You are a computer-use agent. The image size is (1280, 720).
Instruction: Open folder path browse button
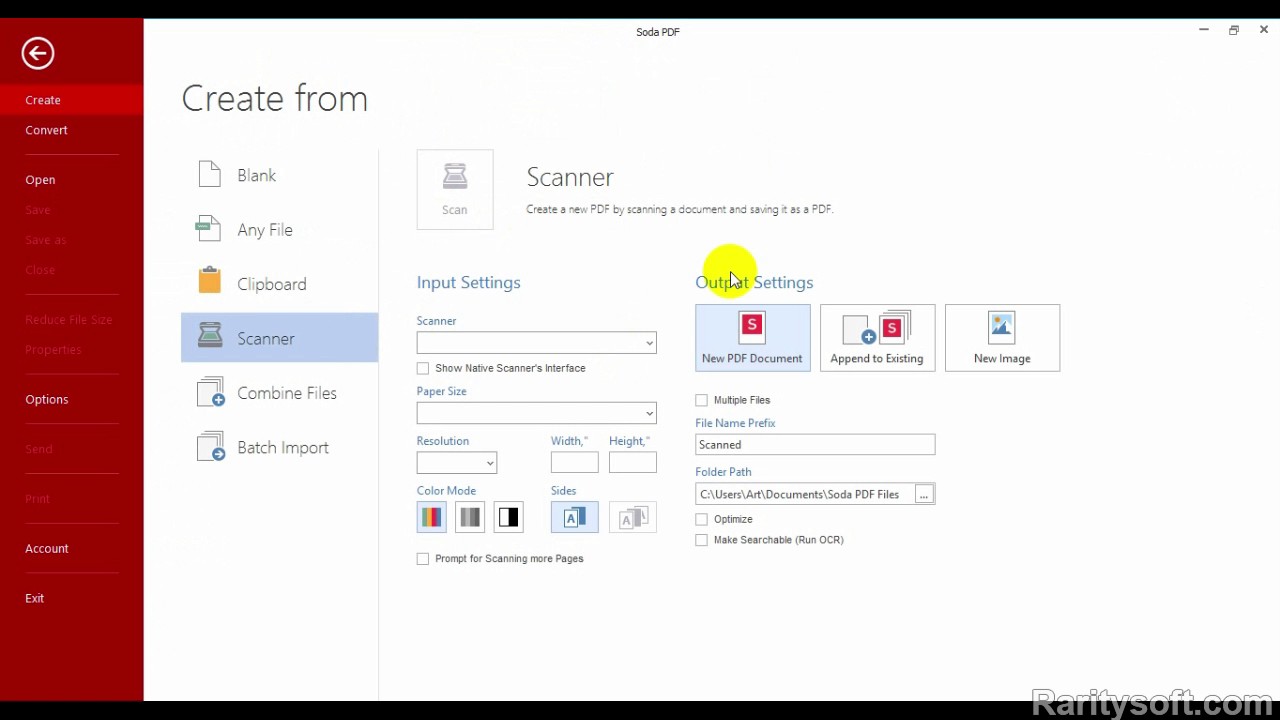click(x=924, y=494)
